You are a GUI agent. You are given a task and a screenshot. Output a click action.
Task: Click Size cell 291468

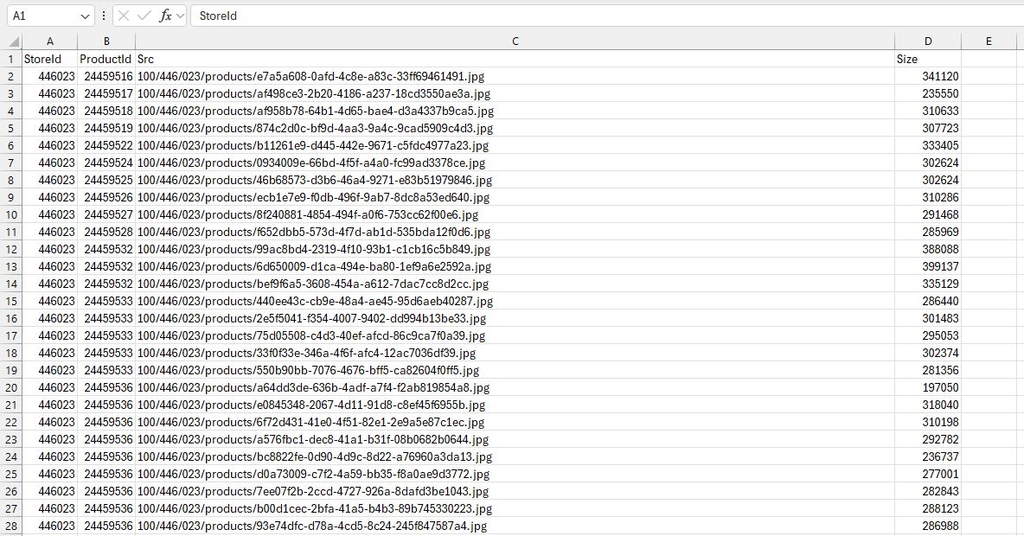pyautogui.click(x=927, y=215)
